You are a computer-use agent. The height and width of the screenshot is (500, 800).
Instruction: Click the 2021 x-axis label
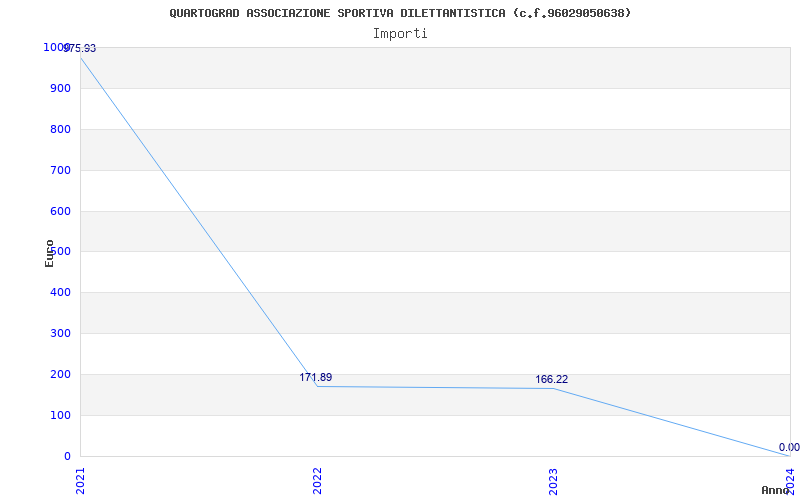[x=81, y=481]
